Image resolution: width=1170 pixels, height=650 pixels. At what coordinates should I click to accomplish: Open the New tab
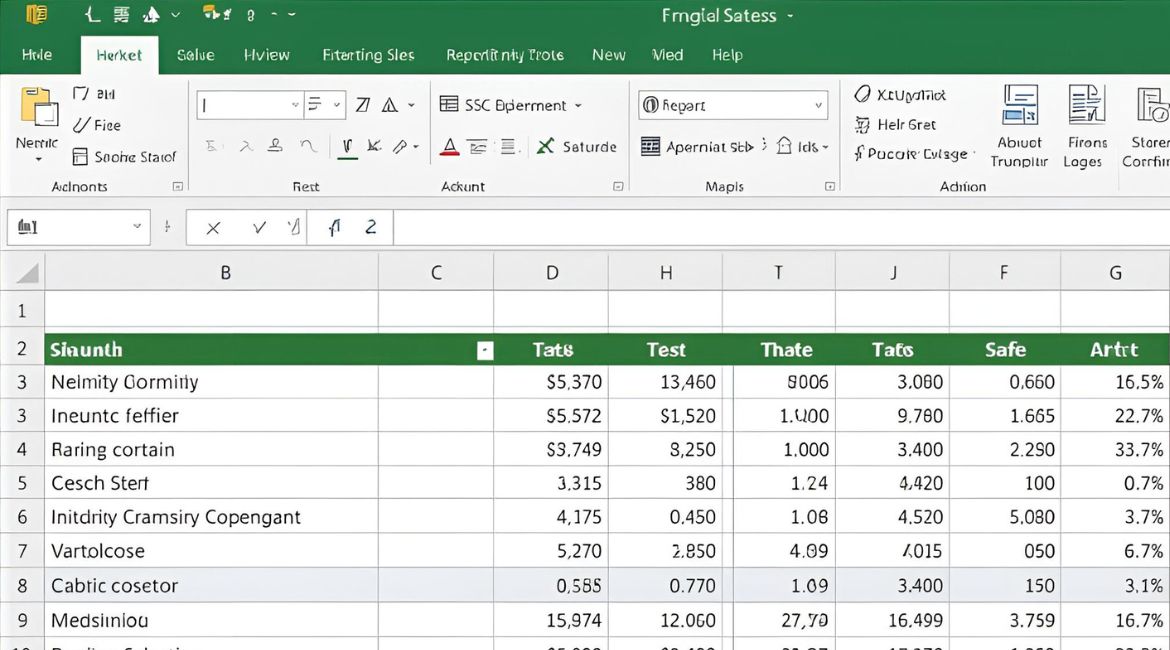pyautogui.click(x=608, y=54)
